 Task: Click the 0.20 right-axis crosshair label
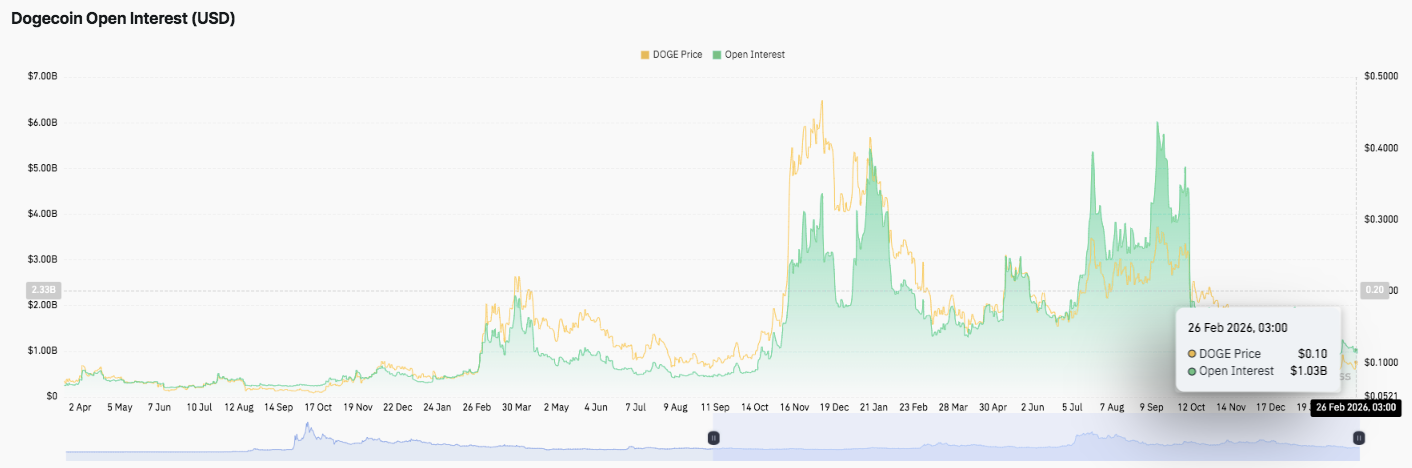(1372, 290)
